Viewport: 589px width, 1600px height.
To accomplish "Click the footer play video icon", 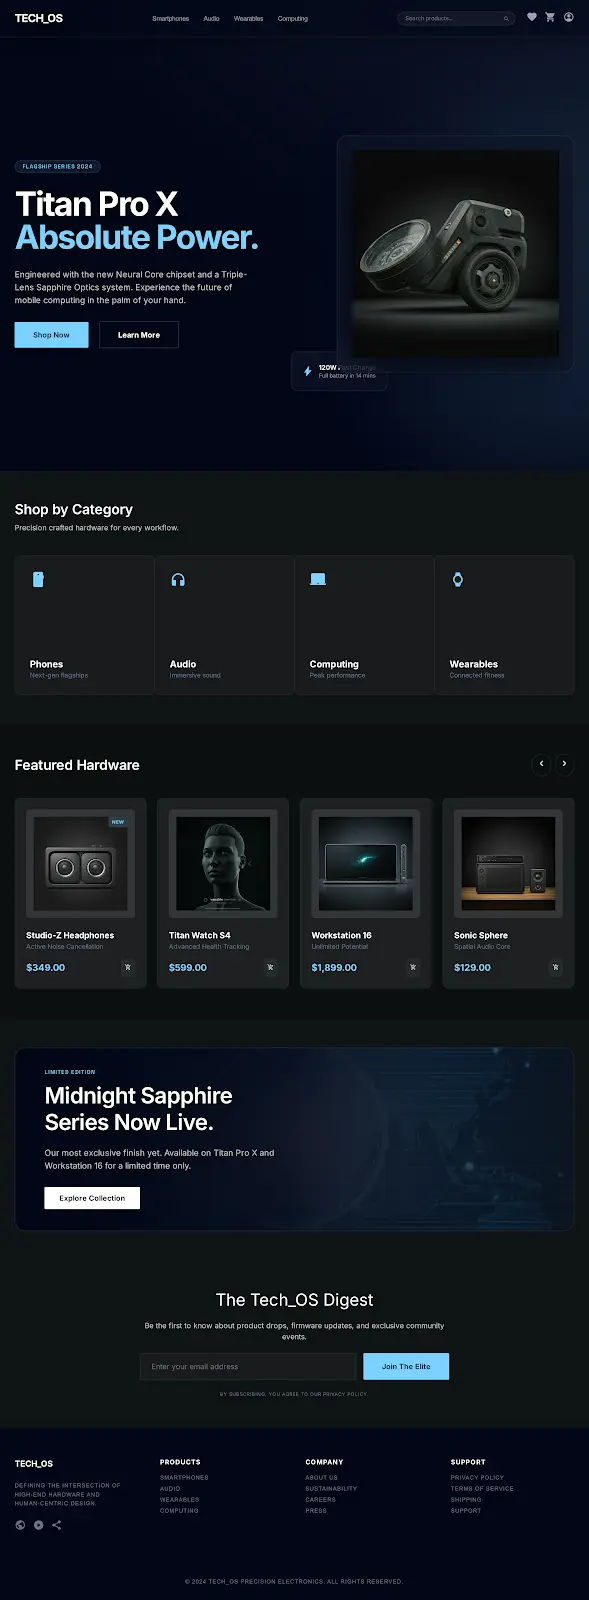I will coord(38,1525).
